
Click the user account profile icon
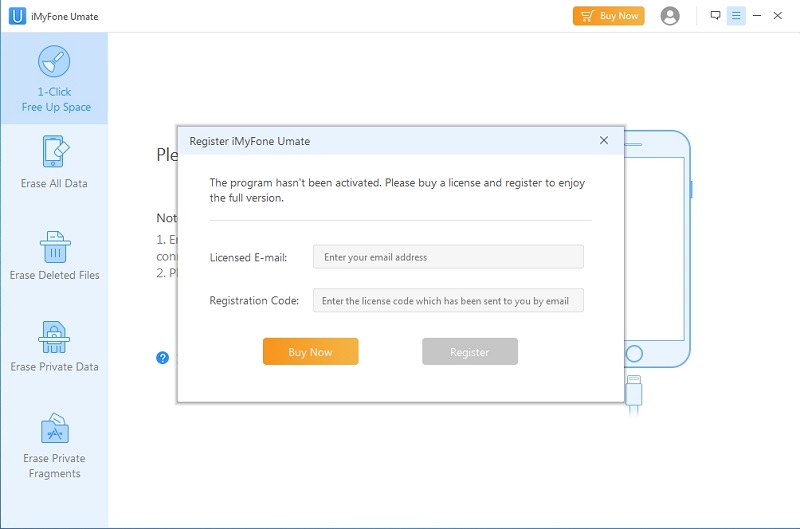coord(670,16)
